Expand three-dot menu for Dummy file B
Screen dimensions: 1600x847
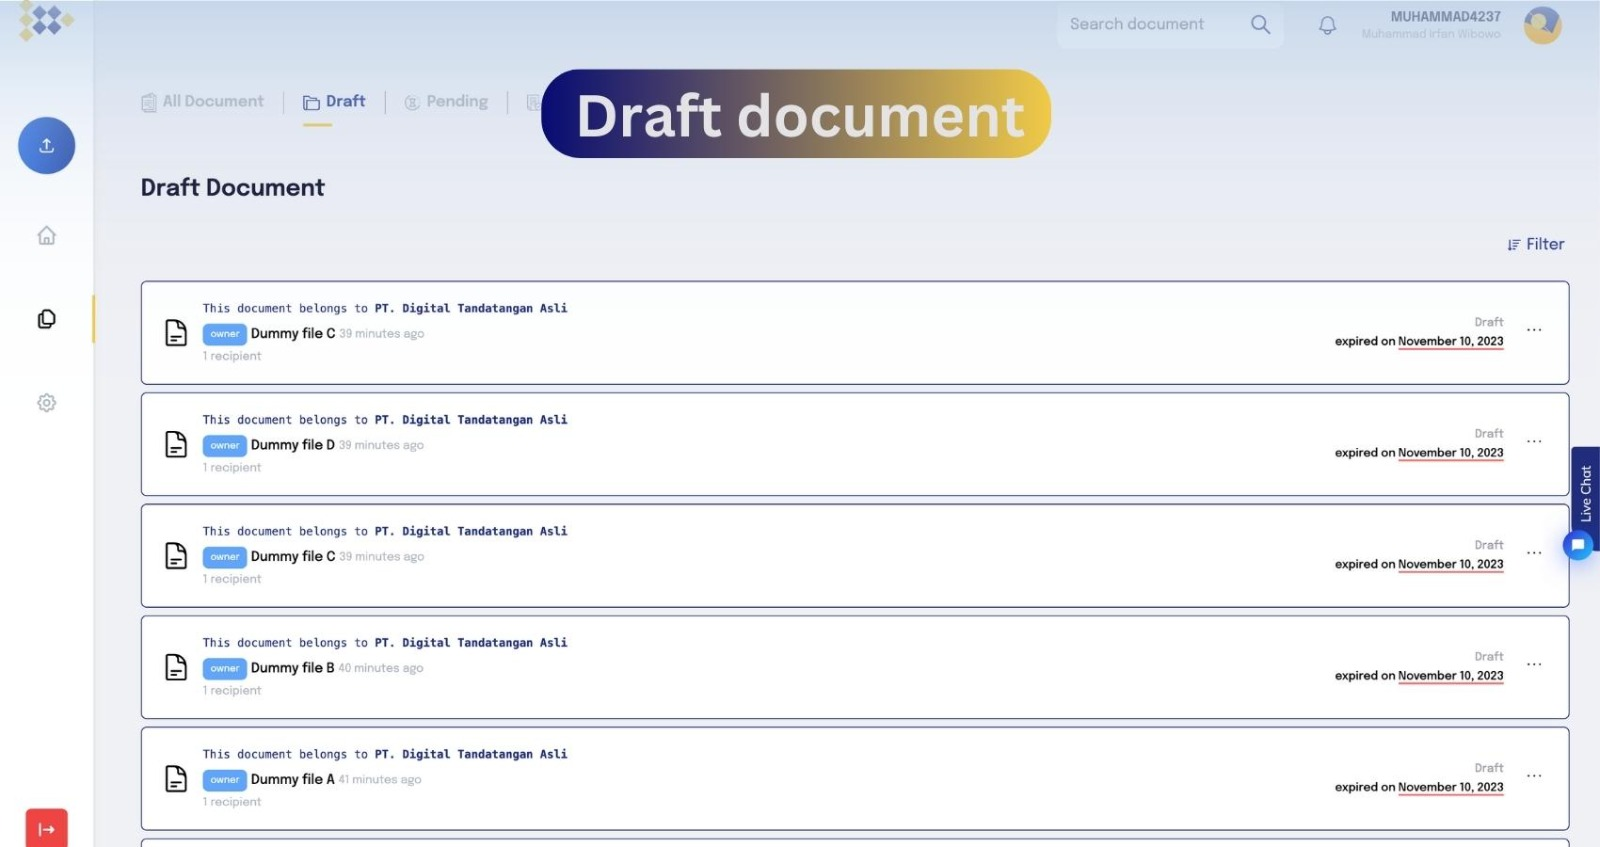point(1534,664)
